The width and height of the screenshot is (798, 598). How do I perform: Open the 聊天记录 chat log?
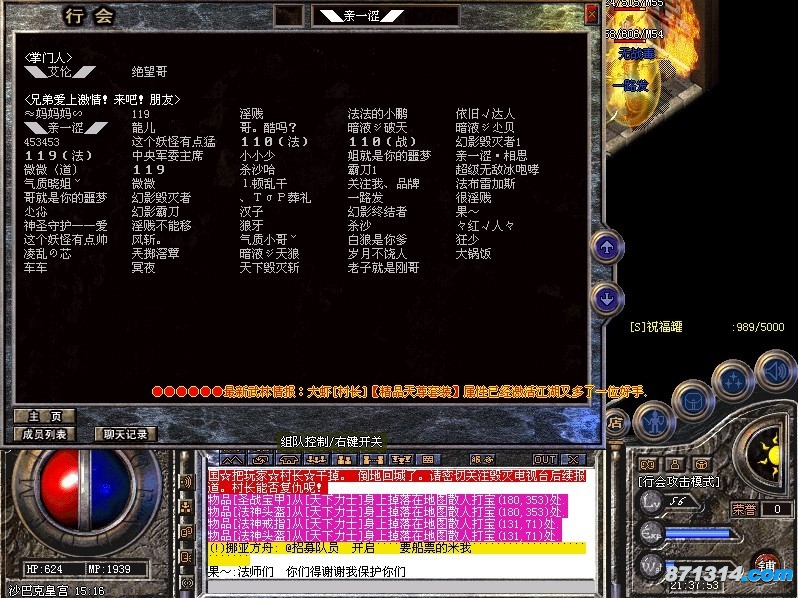(x=126, y=433)
